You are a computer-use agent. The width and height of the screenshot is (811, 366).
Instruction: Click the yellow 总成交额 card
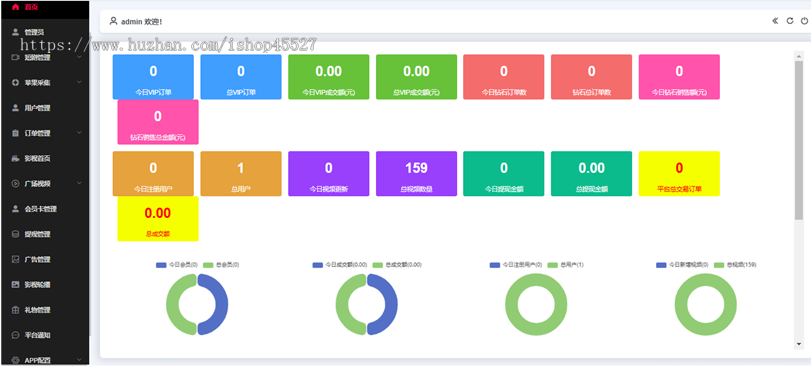pos(158,219)
